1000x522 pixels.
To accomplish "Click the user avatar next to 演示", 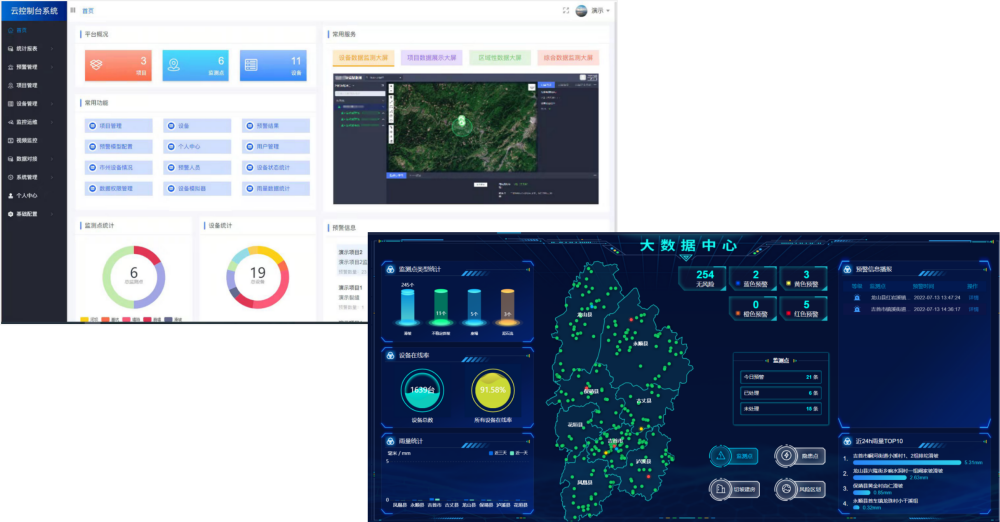I will pyautogui.click(x=581, y=11).
